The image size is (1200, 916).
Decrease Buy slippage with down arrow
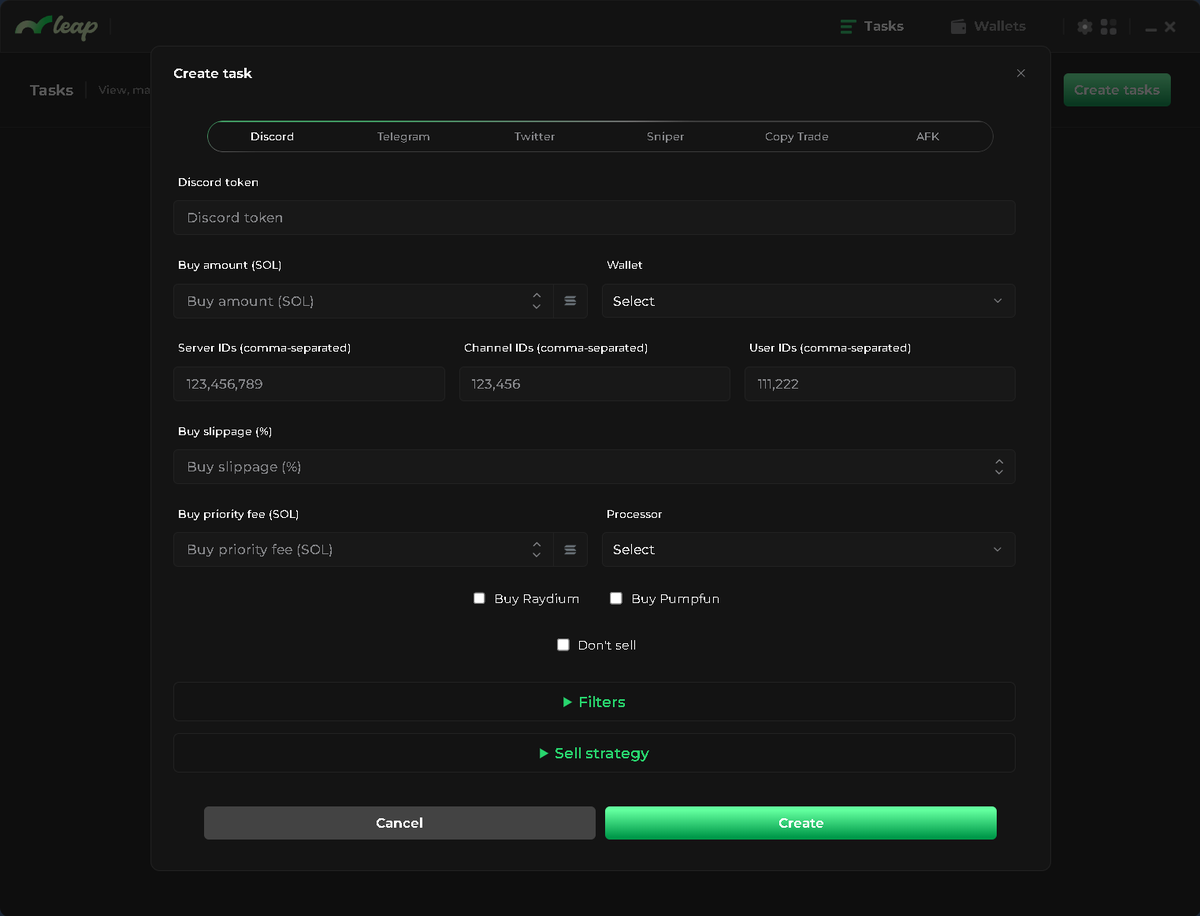coord(999,473)
